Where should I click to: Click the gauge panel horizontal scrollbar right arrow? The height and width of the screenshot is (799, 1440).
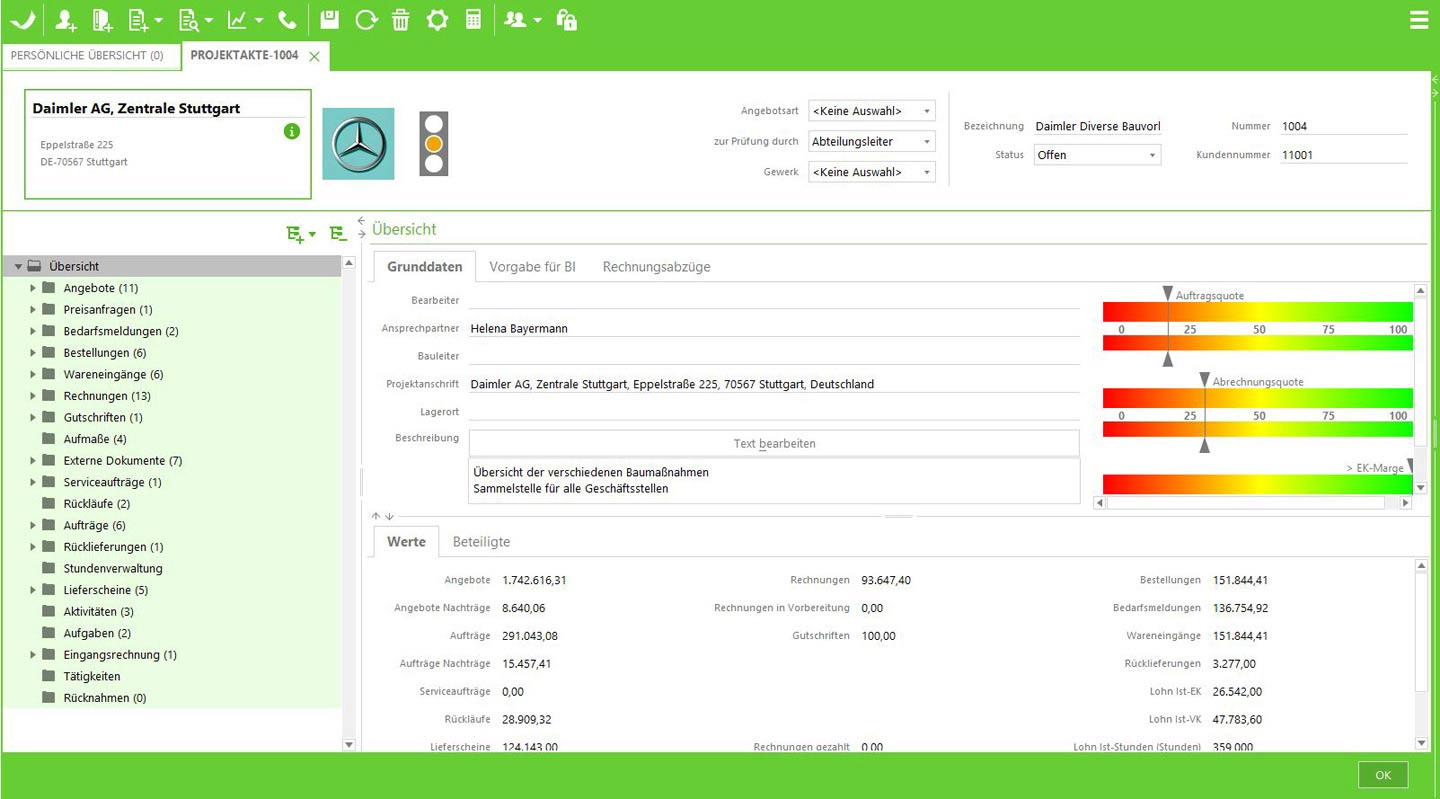tap(1405, 503)
